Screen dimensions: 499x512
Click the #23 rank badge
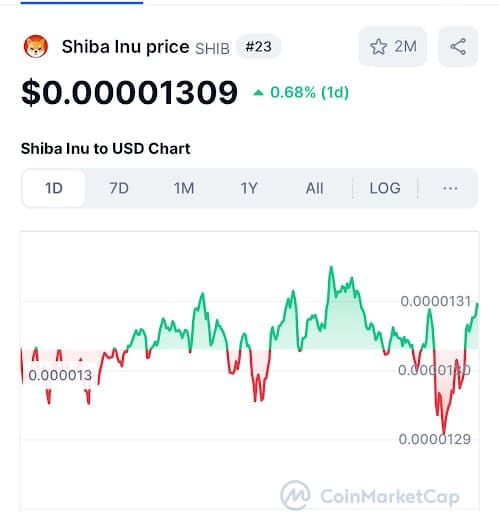pos(258,47)
